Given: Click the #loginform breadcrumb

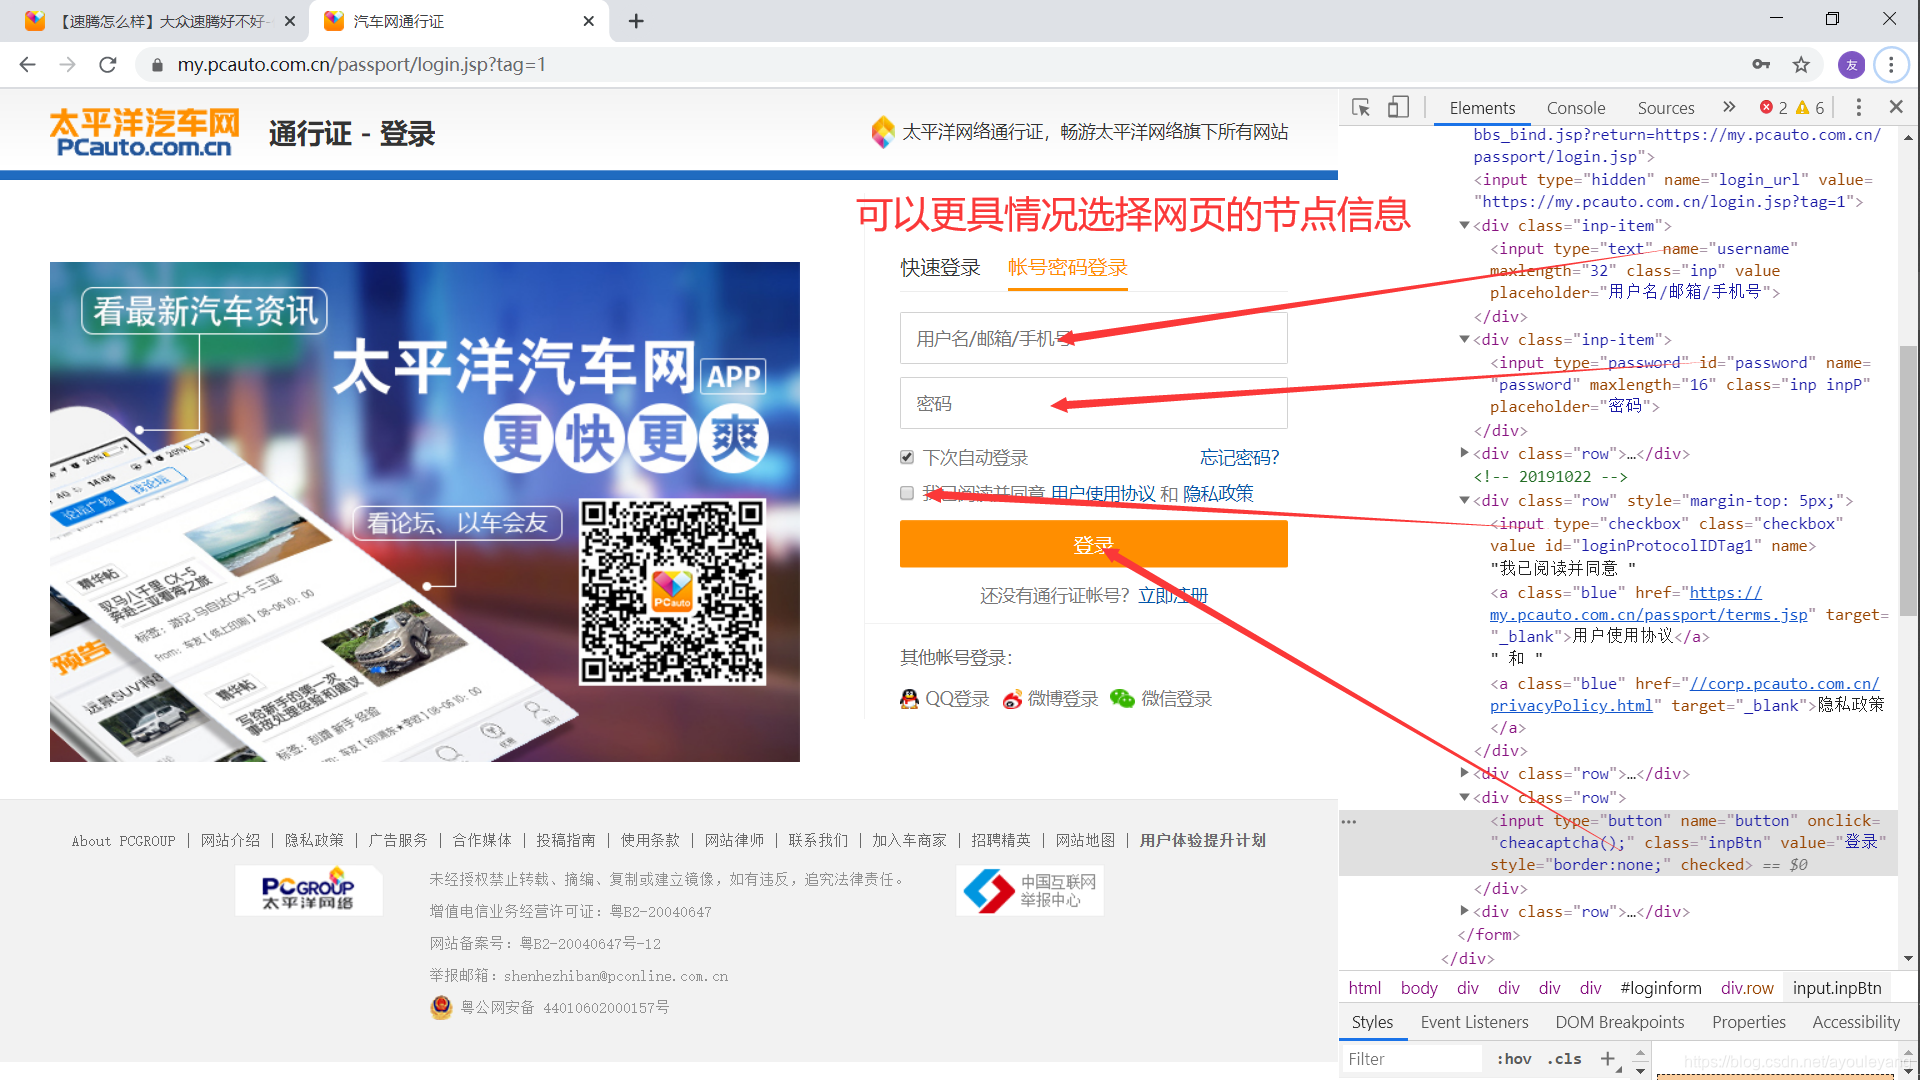Looking at the screenshot, I should 1660,988.
